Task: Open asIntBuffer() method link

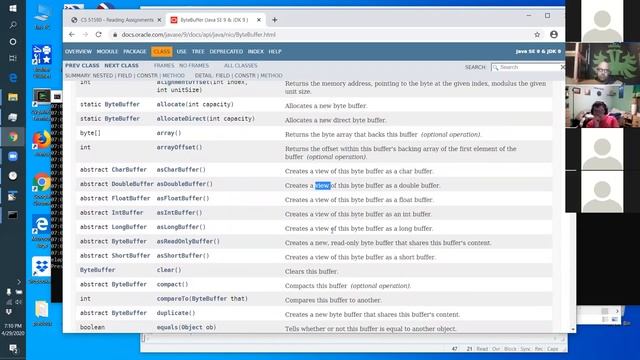Action: click(x=180, y=213)
